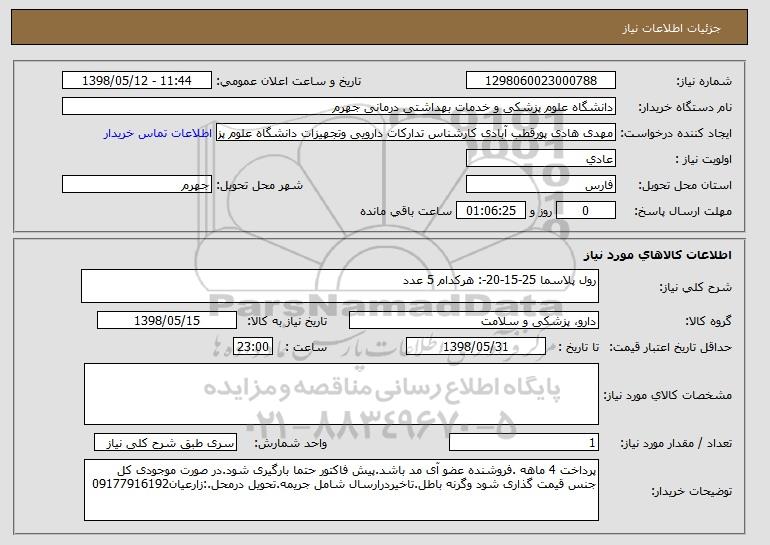This screenshot has height=545, width=770.
Task: Click the label شرح کلی نیاز
Action: (695, 287)
